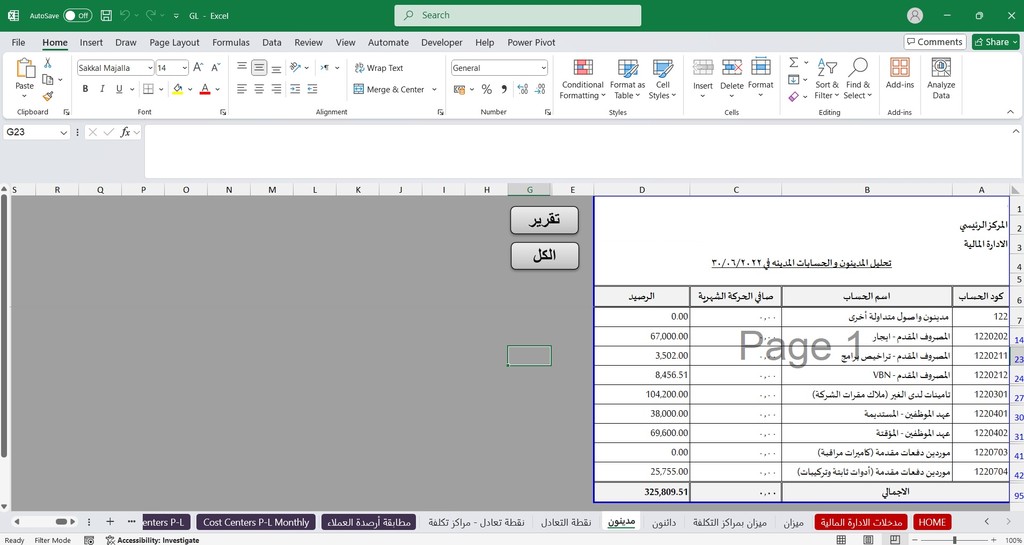Image resolution: width=1024 pixels, height=545 pixels.
Task: Open the Add-ins icon
Action: 900,74
